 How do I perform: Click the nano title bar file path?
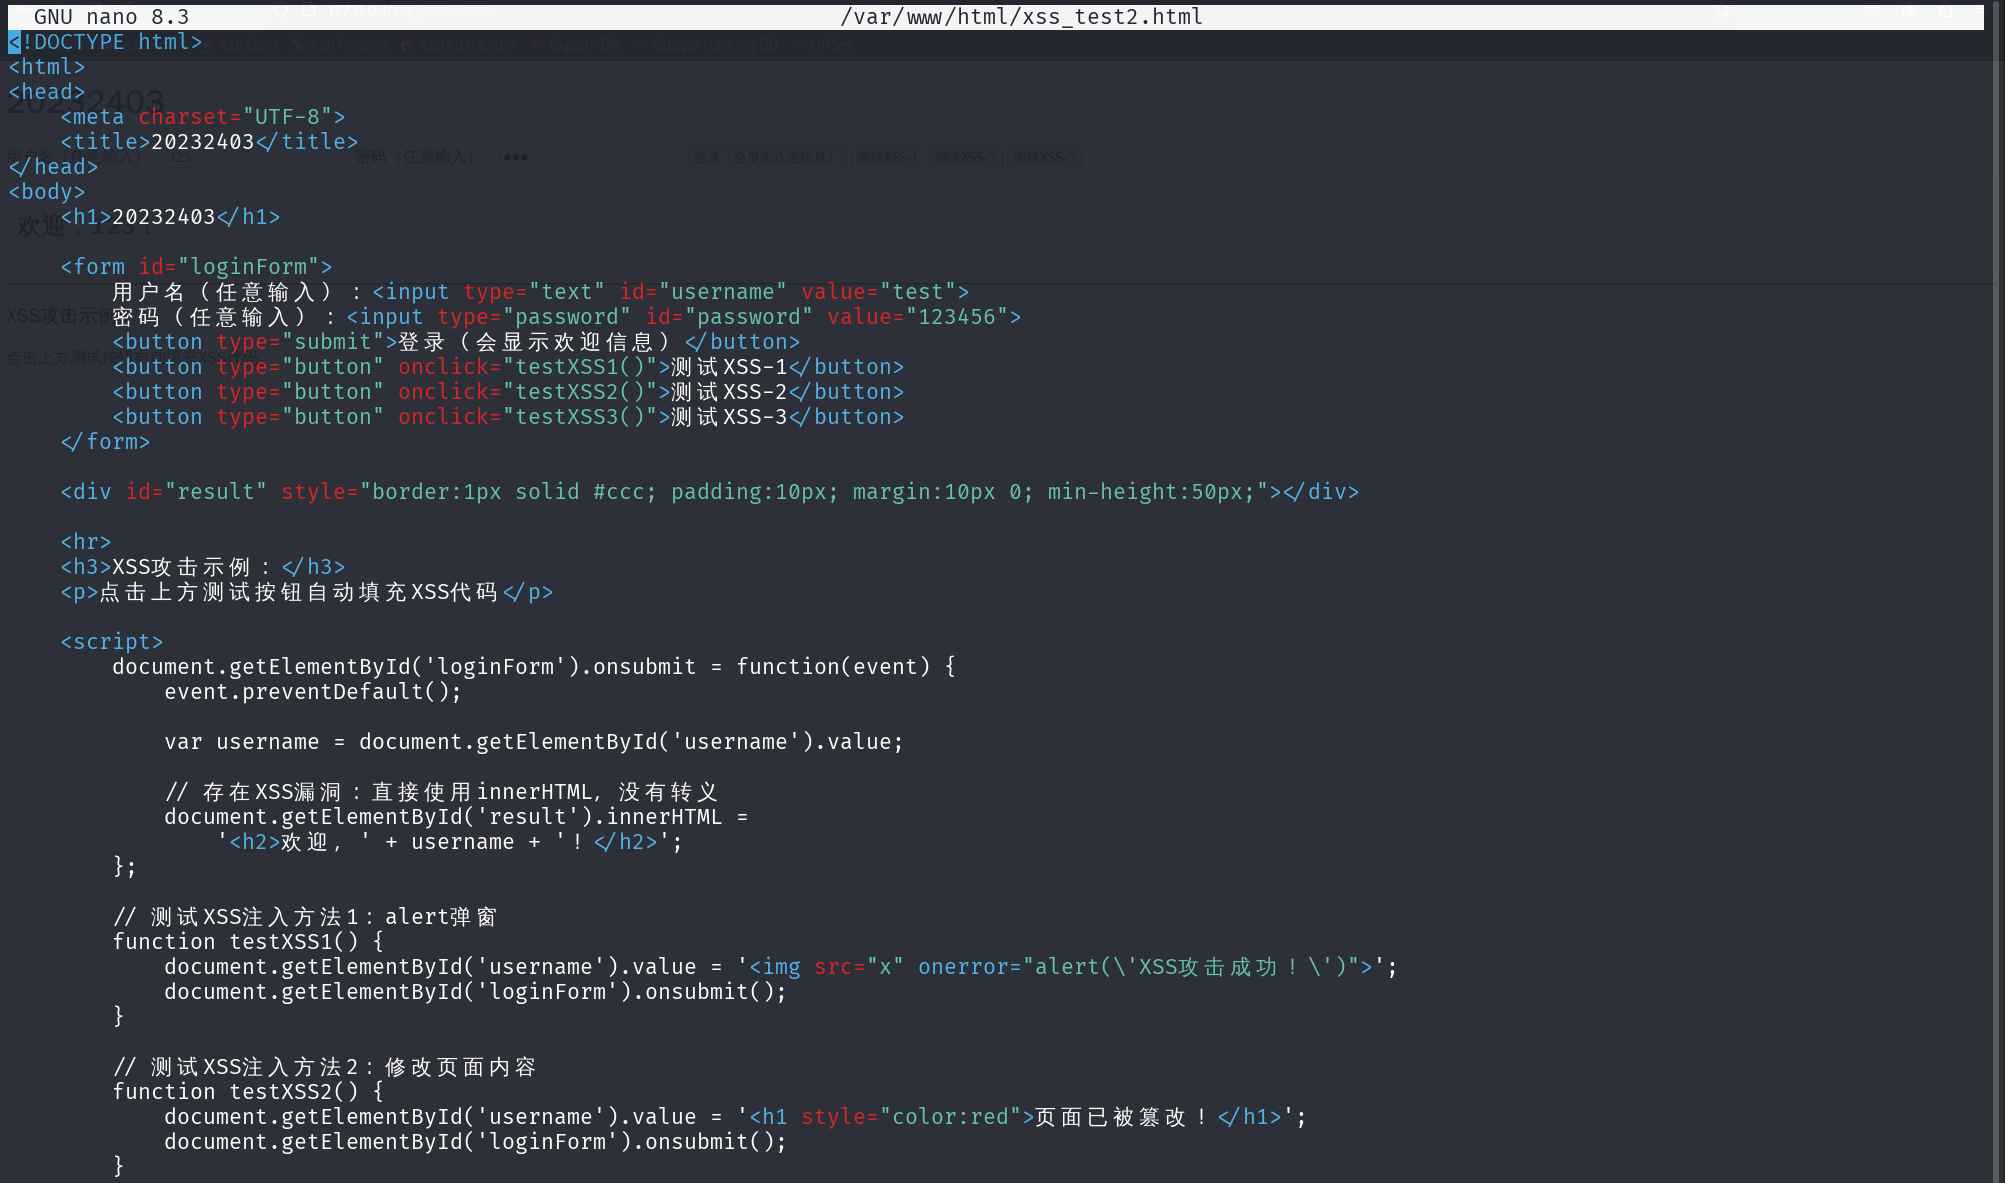[x=1020, y=17]
